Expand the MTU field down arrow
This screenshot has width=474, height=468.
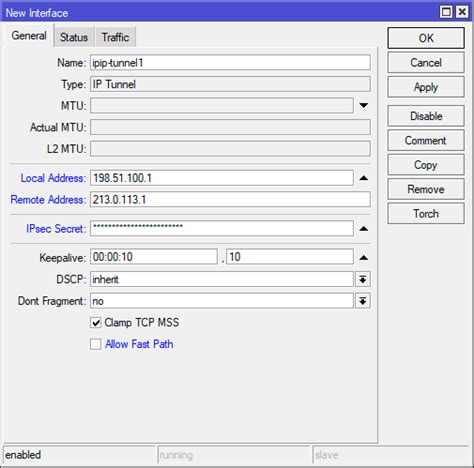[364, 106]
